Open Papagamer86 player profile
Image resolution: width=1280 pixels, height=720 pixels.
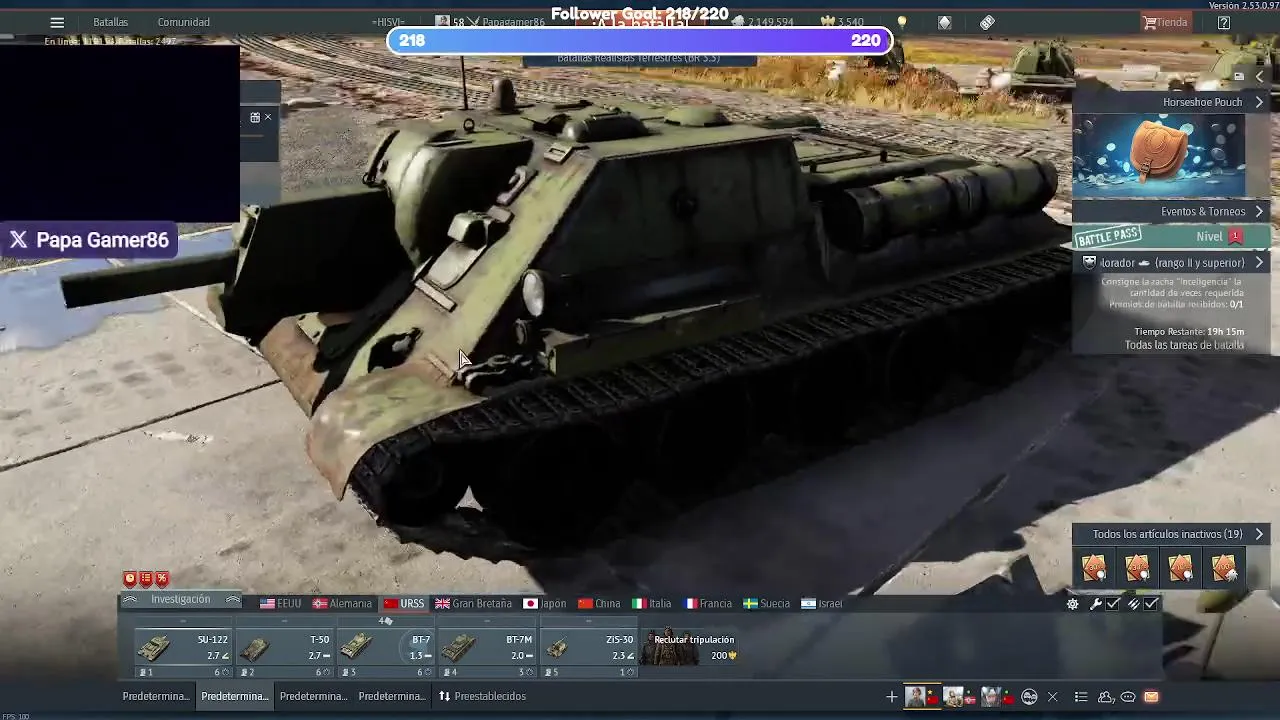(512, 22)
